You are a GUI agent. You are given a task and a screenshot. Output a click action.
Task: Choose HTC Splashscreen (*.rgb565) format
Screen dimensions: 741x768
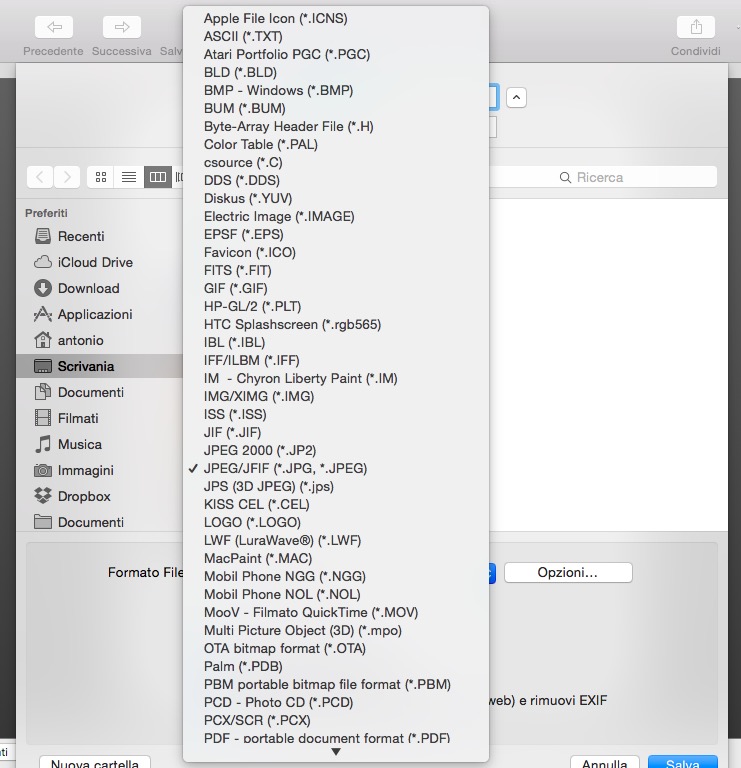(x=336, y=324)
